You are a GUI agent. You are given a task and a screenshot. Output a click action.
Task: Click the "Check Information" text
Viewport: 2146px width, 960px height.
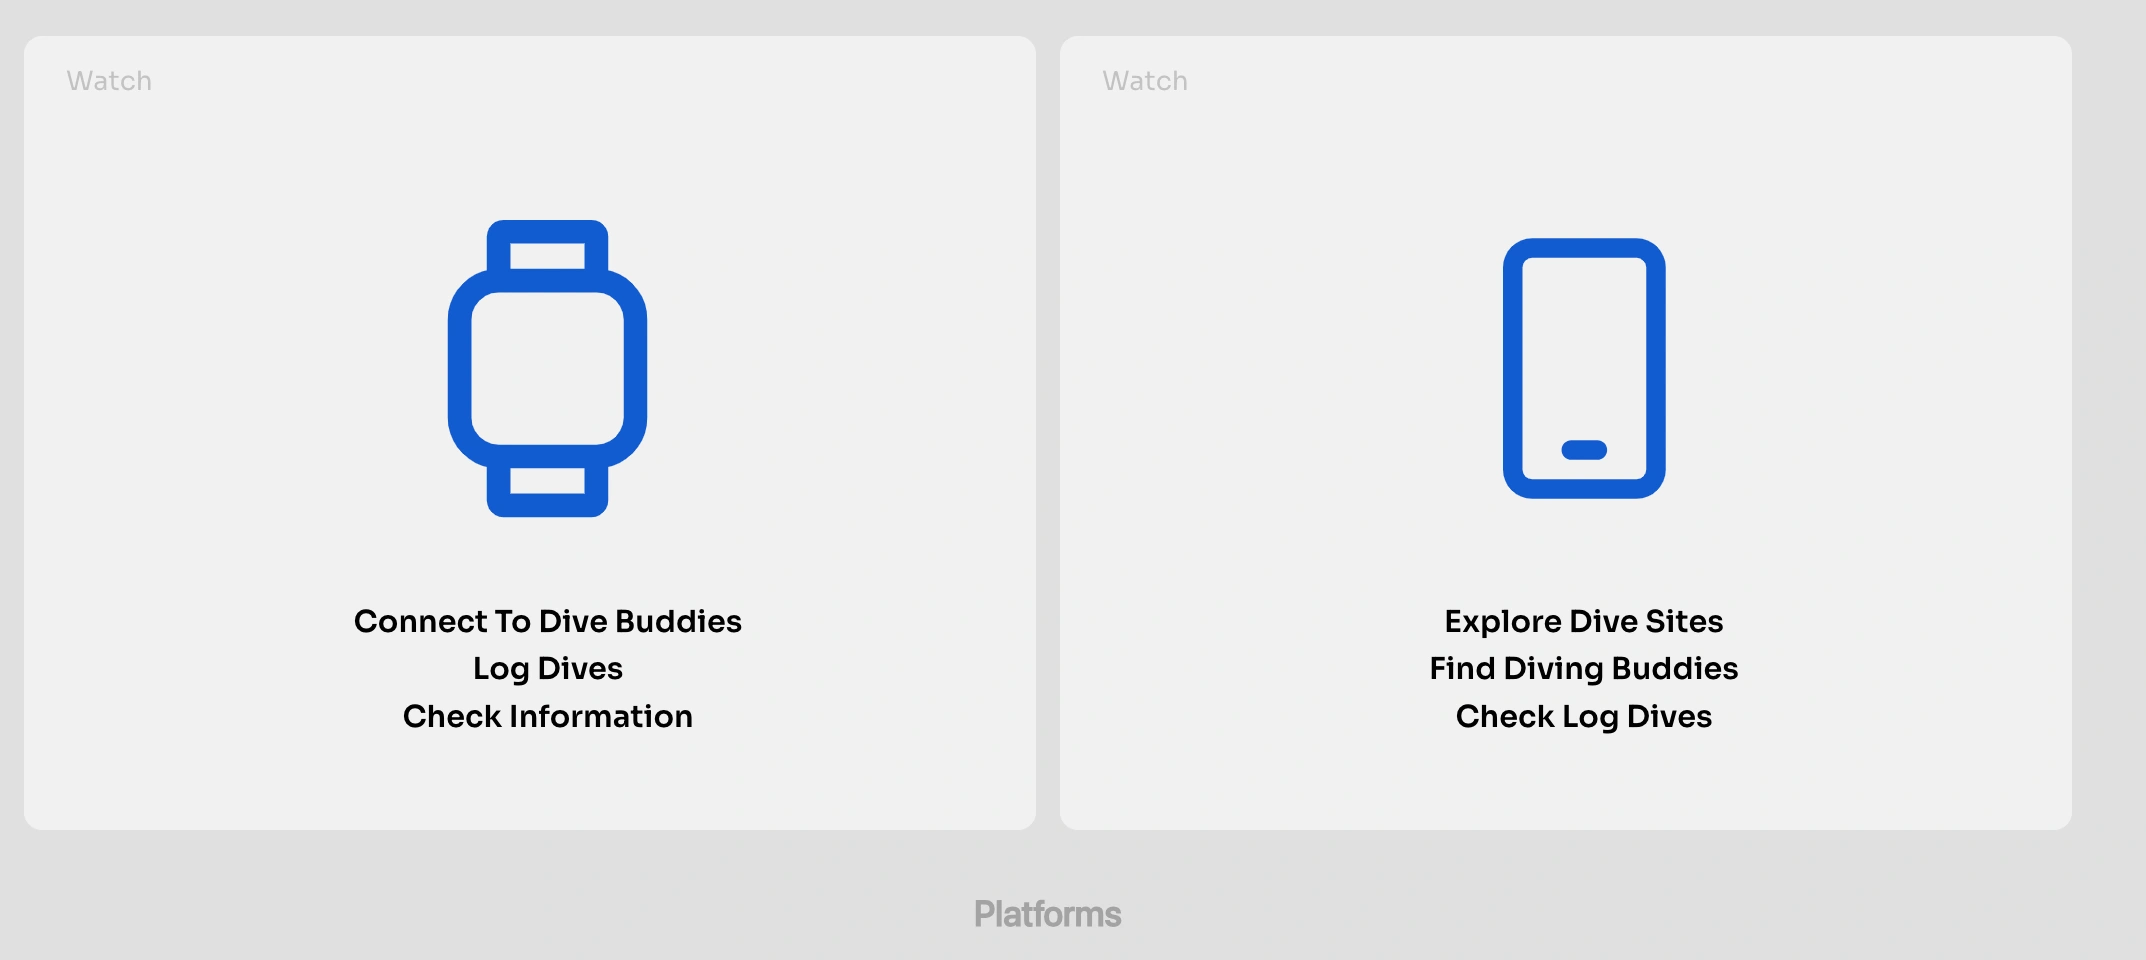tap(547, 716)
